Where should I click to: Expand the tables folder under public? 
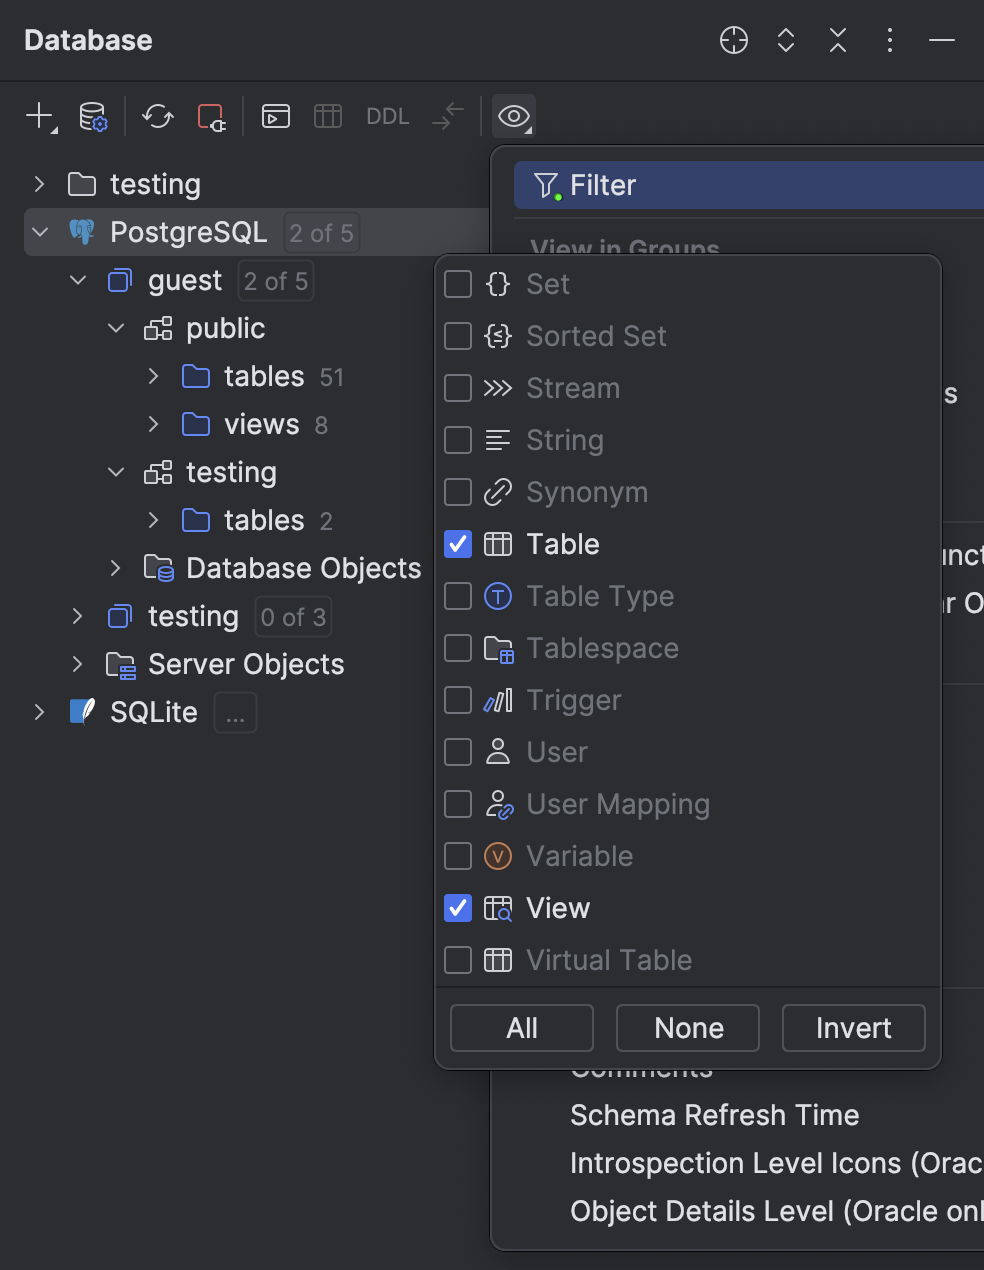[153, 377]
